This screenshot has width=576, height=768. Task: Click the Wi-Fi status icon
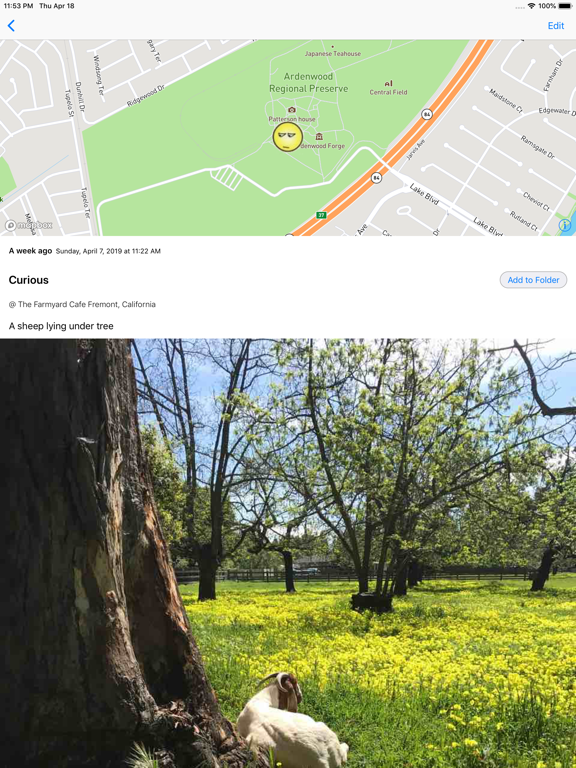(531, 6)
